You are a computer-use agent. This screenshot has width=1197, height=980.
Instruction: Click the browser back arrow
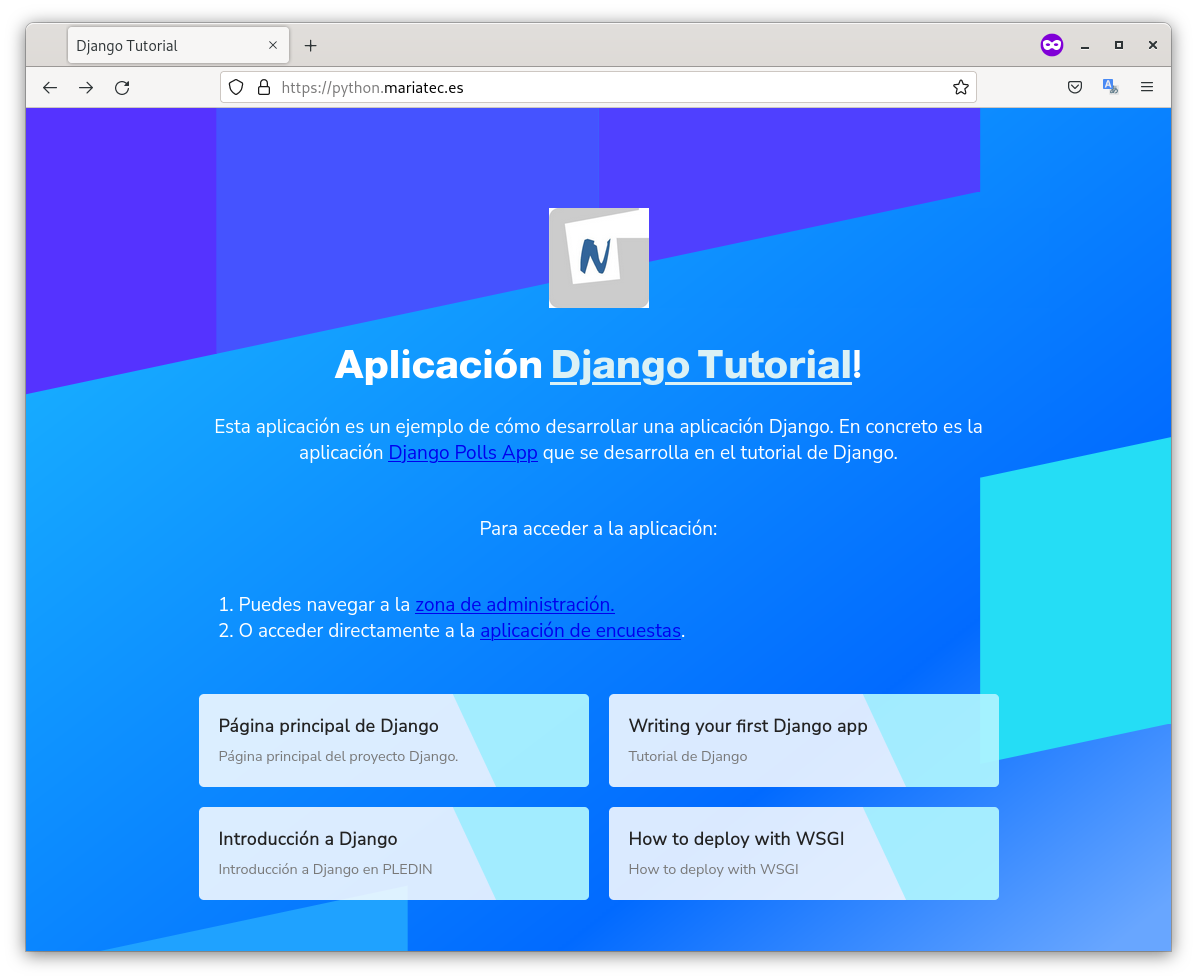(x=50, y=88)
